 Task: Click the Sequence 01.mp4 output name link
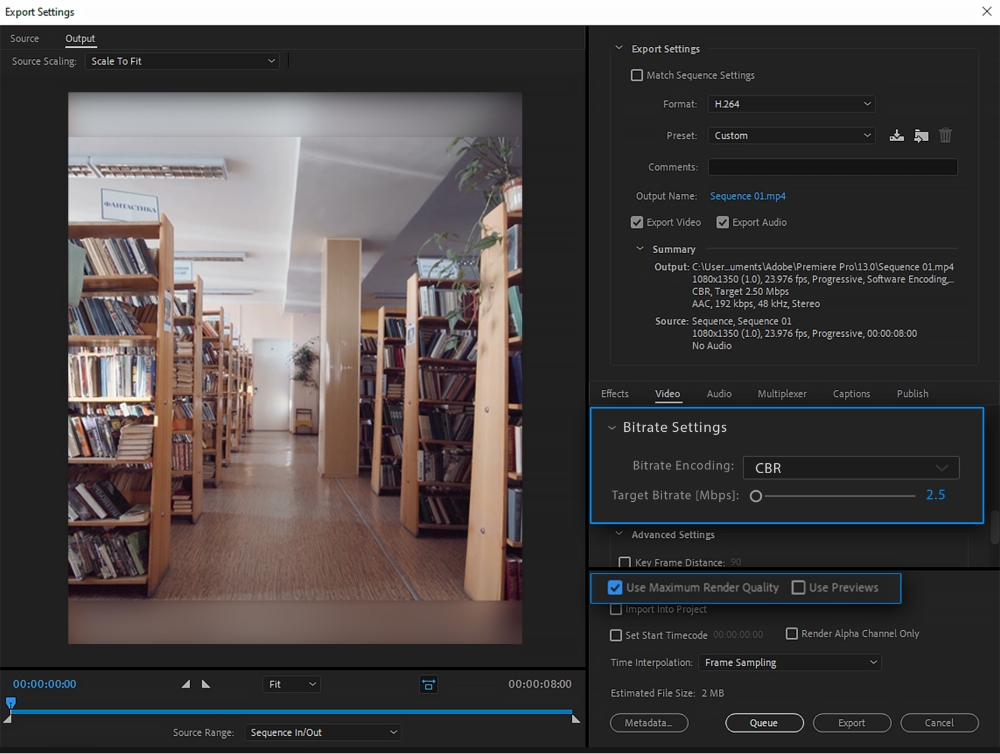pyautogui.click(x=747, y=196)
